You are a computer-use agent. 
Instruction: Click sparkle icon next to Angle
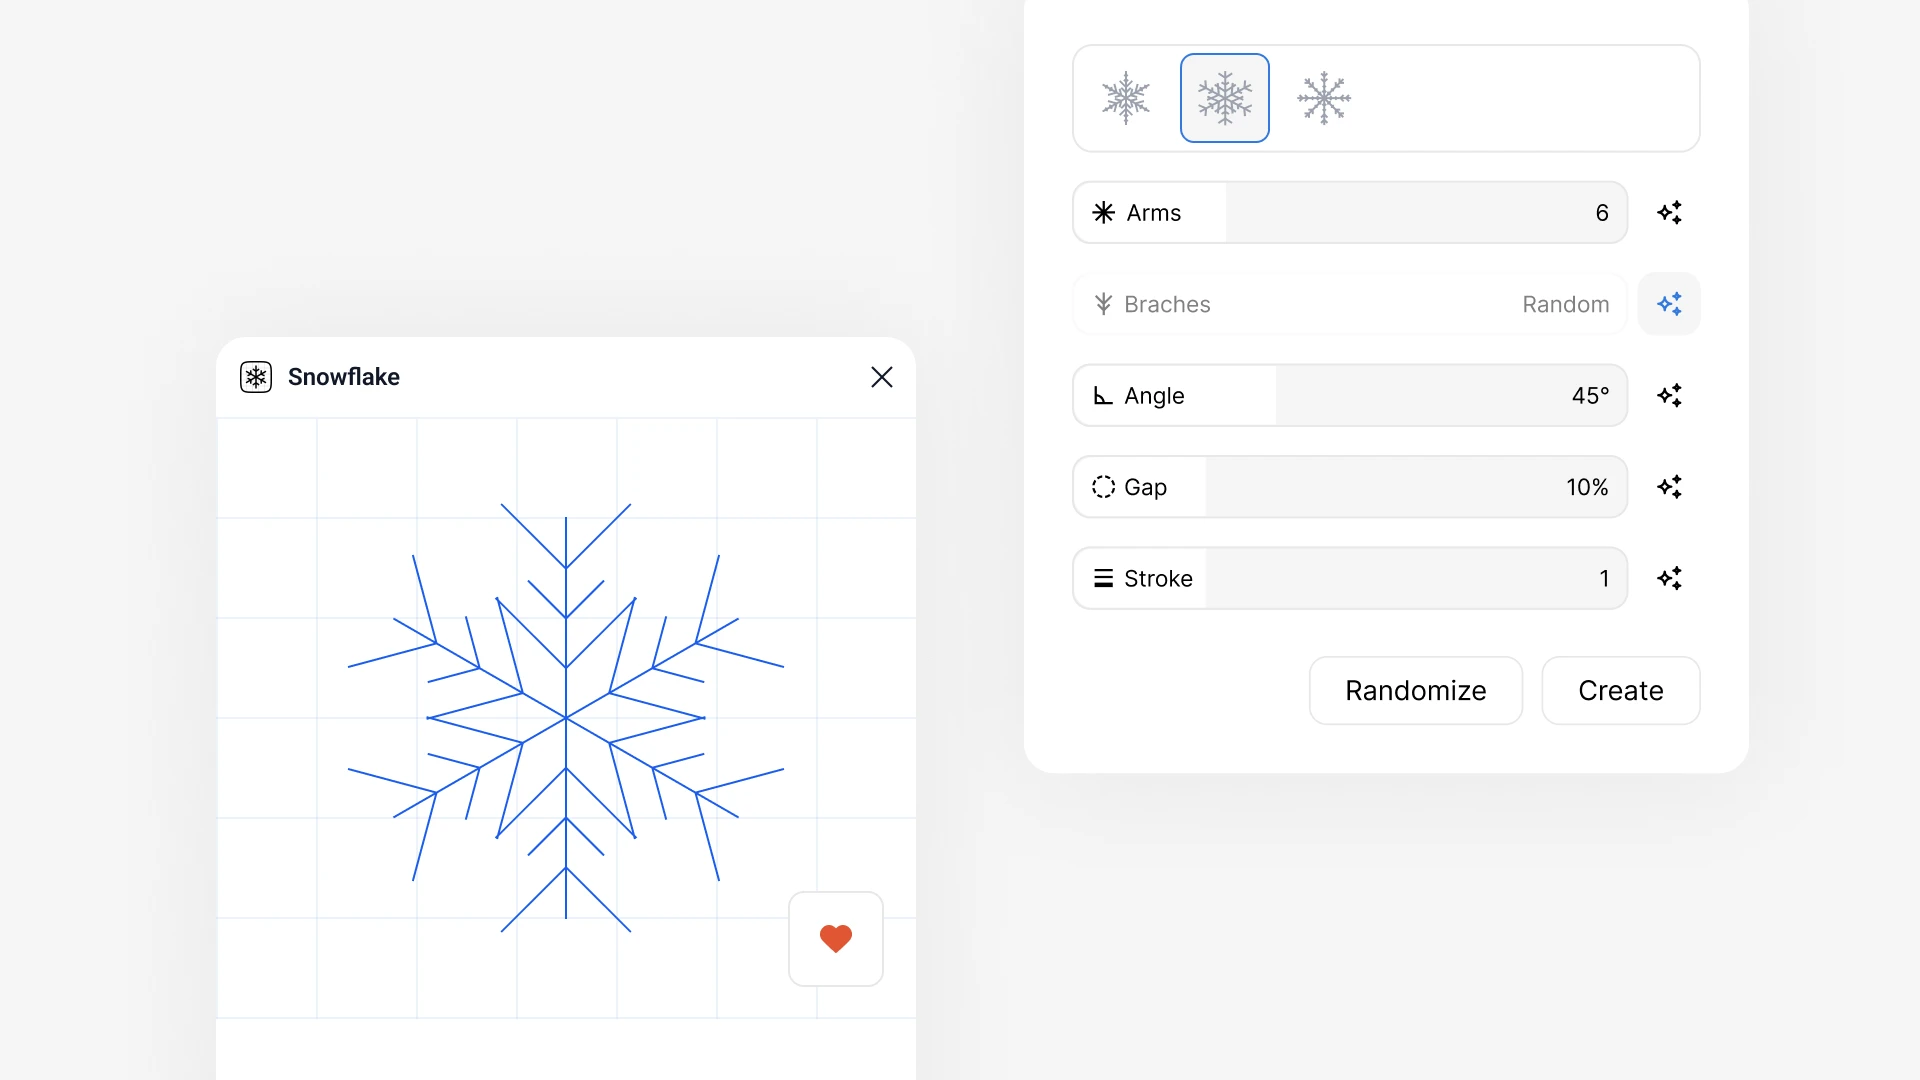pos(1669,395)
